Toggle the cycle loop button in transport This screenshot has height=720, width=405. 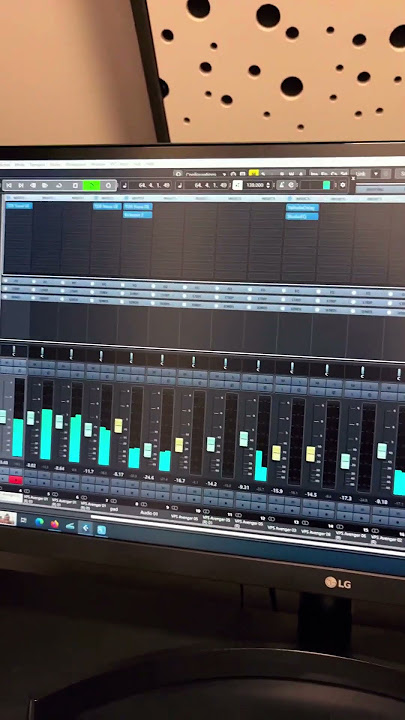[59, 185]
